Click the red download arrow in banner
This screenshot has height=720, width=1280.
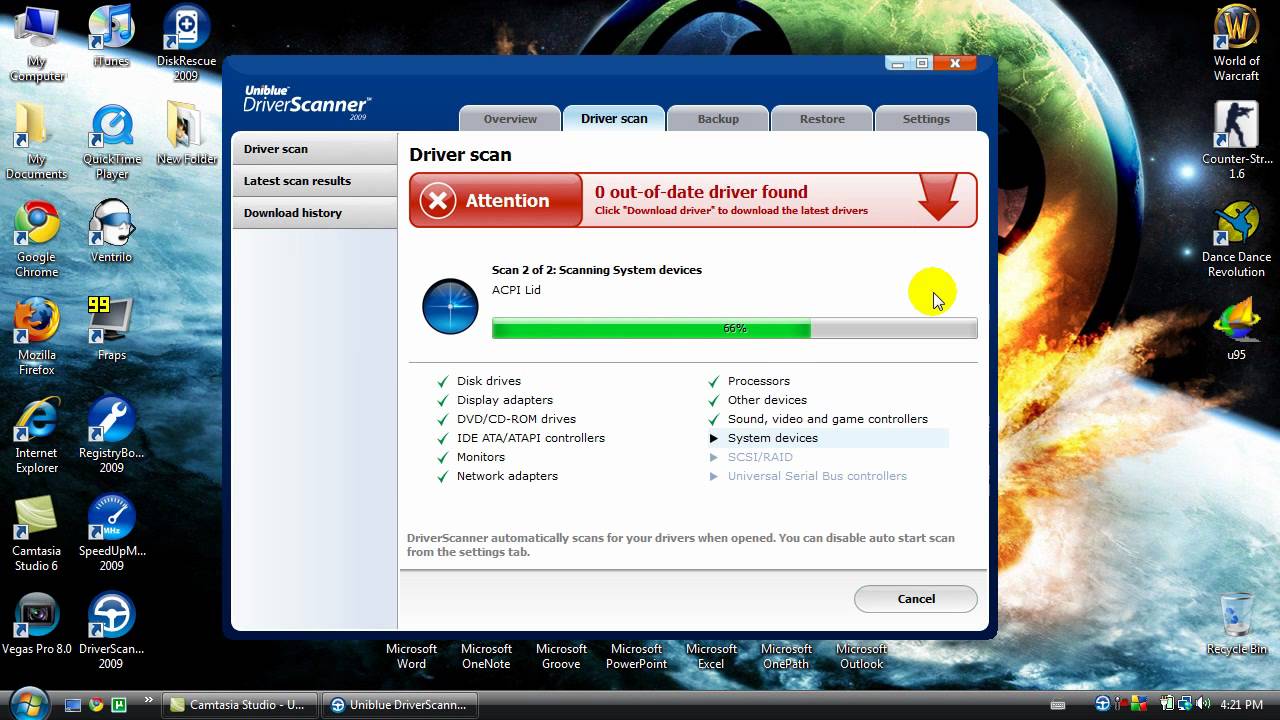point(938,199)
